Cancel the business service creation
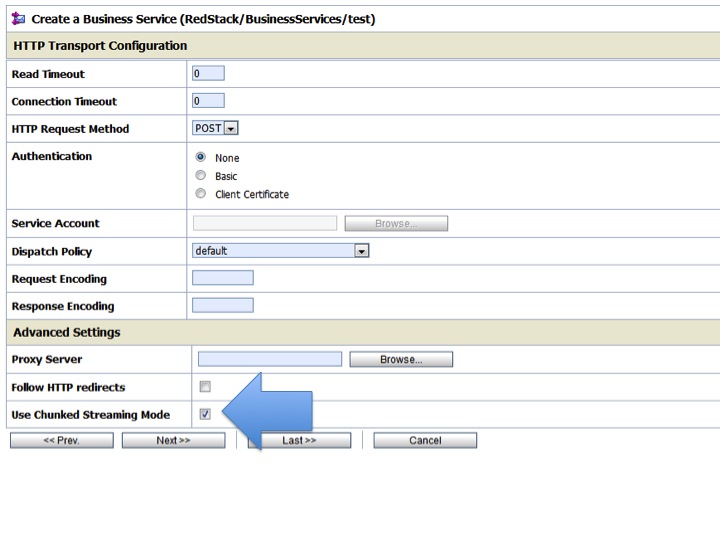The width and height of the screenshot is (720, 540). [425, 440]
